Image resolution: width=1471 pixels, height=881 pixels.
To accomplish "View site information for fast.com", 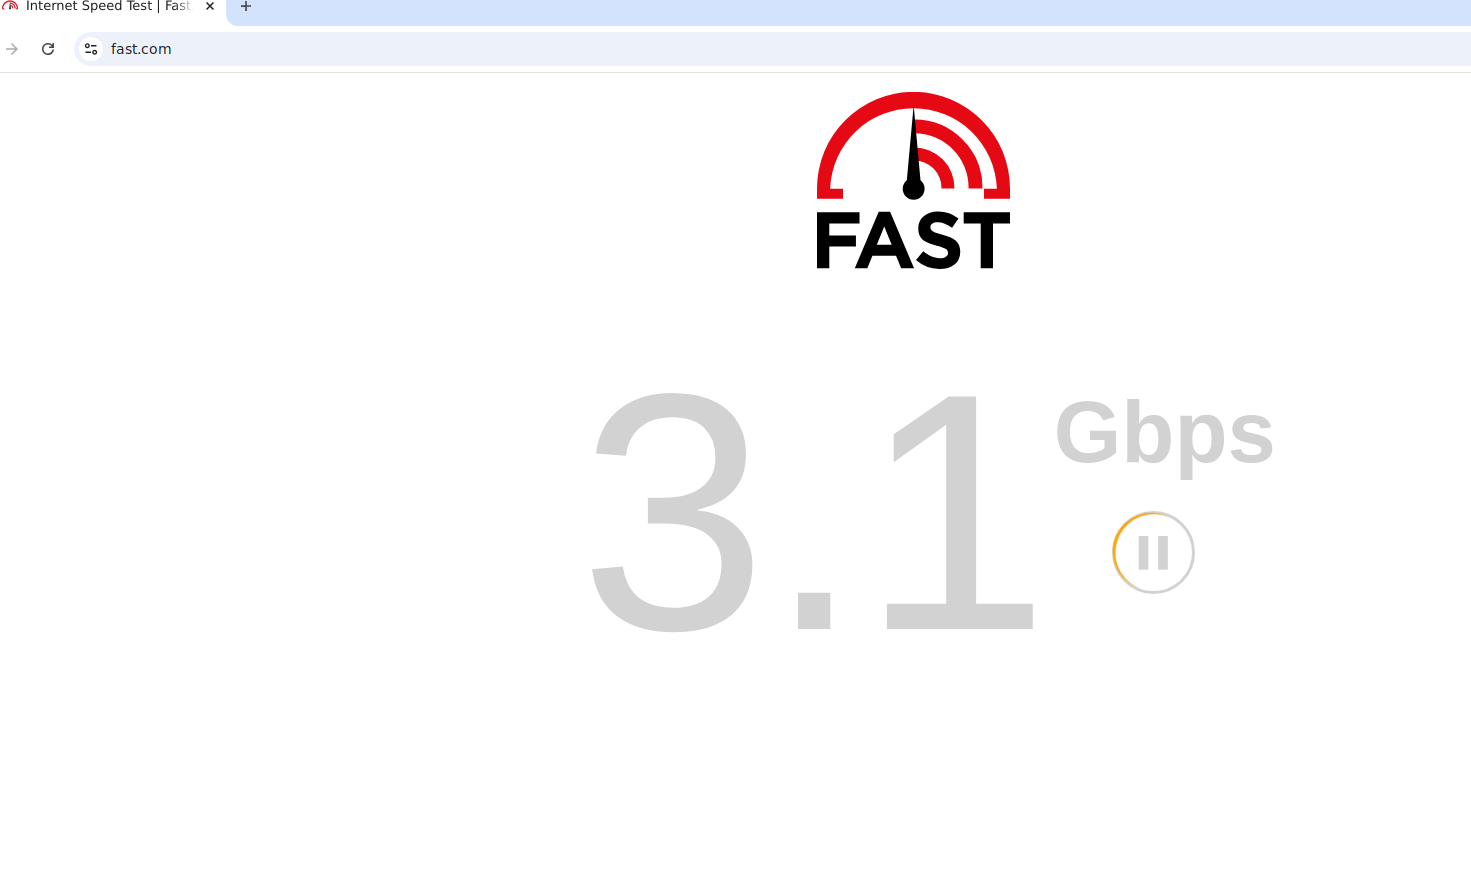I will [91, 49].
